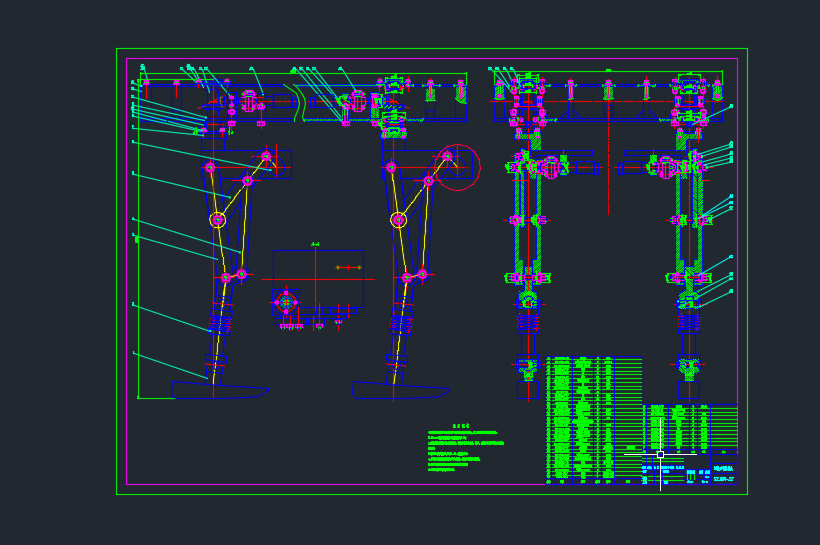820x545 pixels.
Task: Select the green A-A section view label
Action: pos(315,244)
